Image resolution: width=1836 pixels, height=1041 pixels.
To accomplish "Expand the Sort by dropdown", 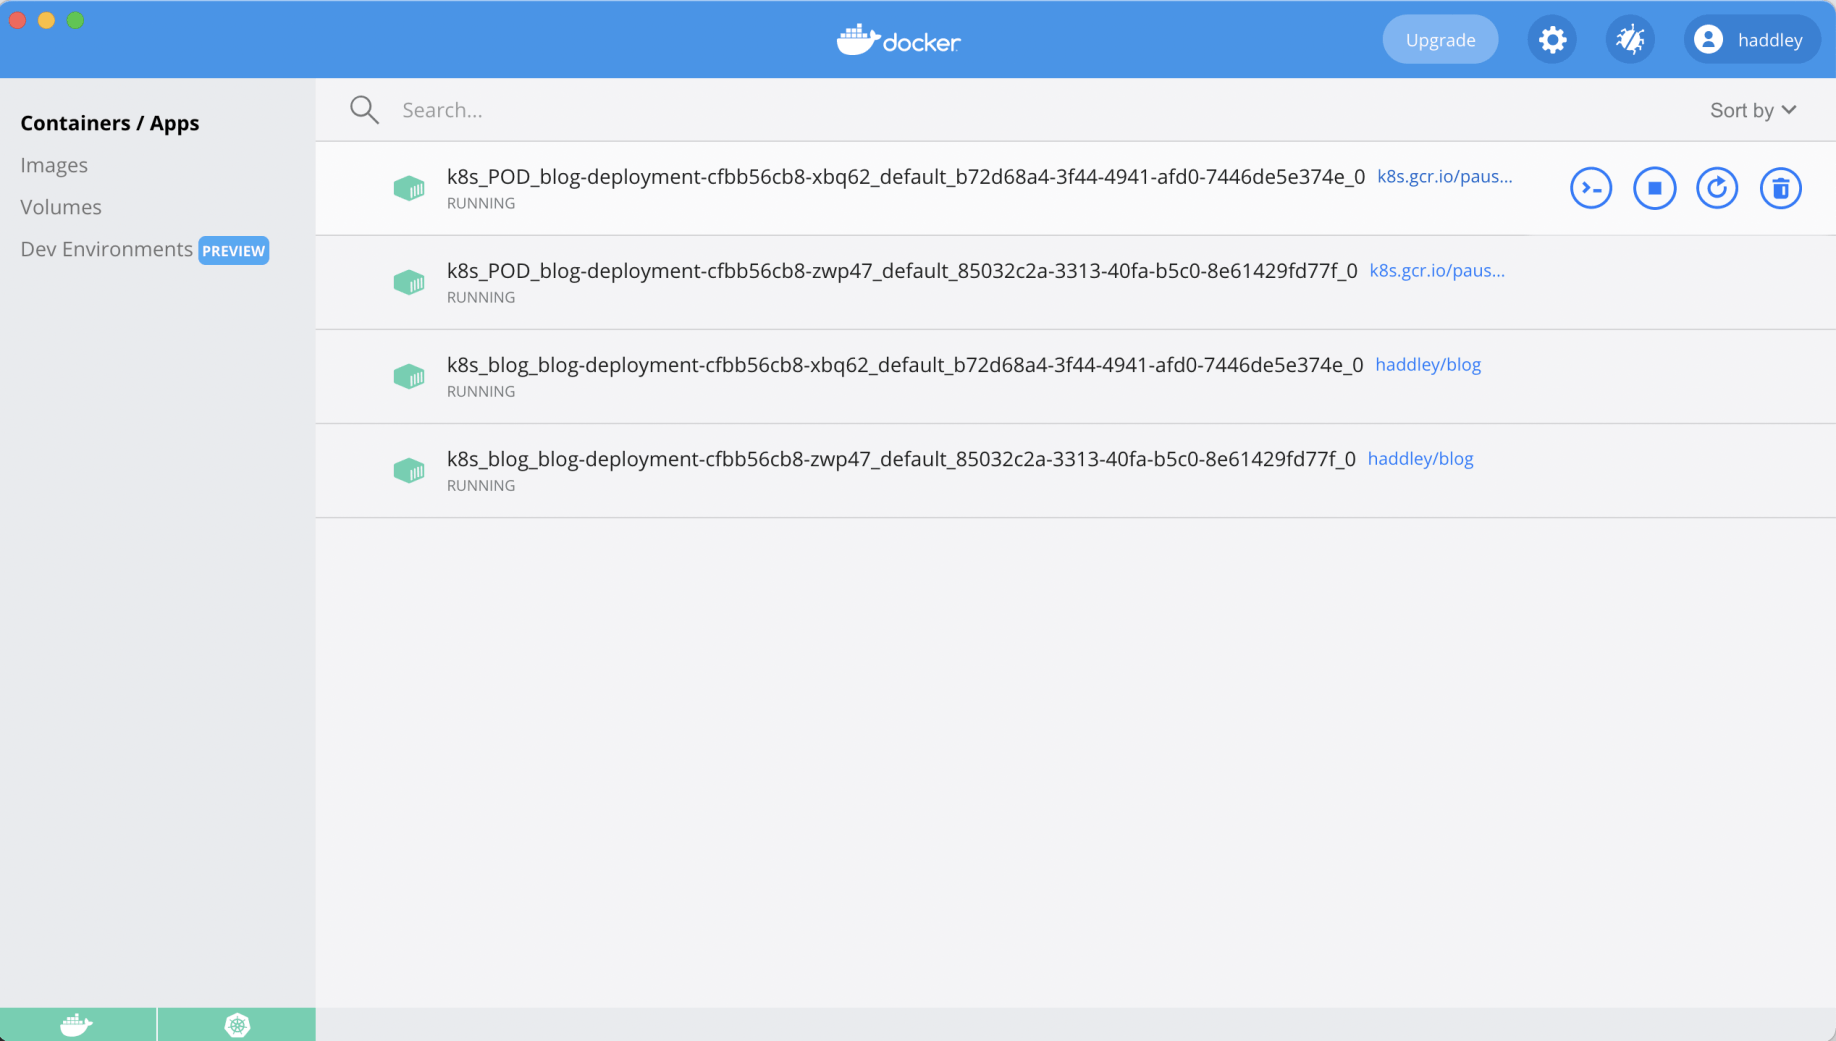I will click(x=1752, y=110).
